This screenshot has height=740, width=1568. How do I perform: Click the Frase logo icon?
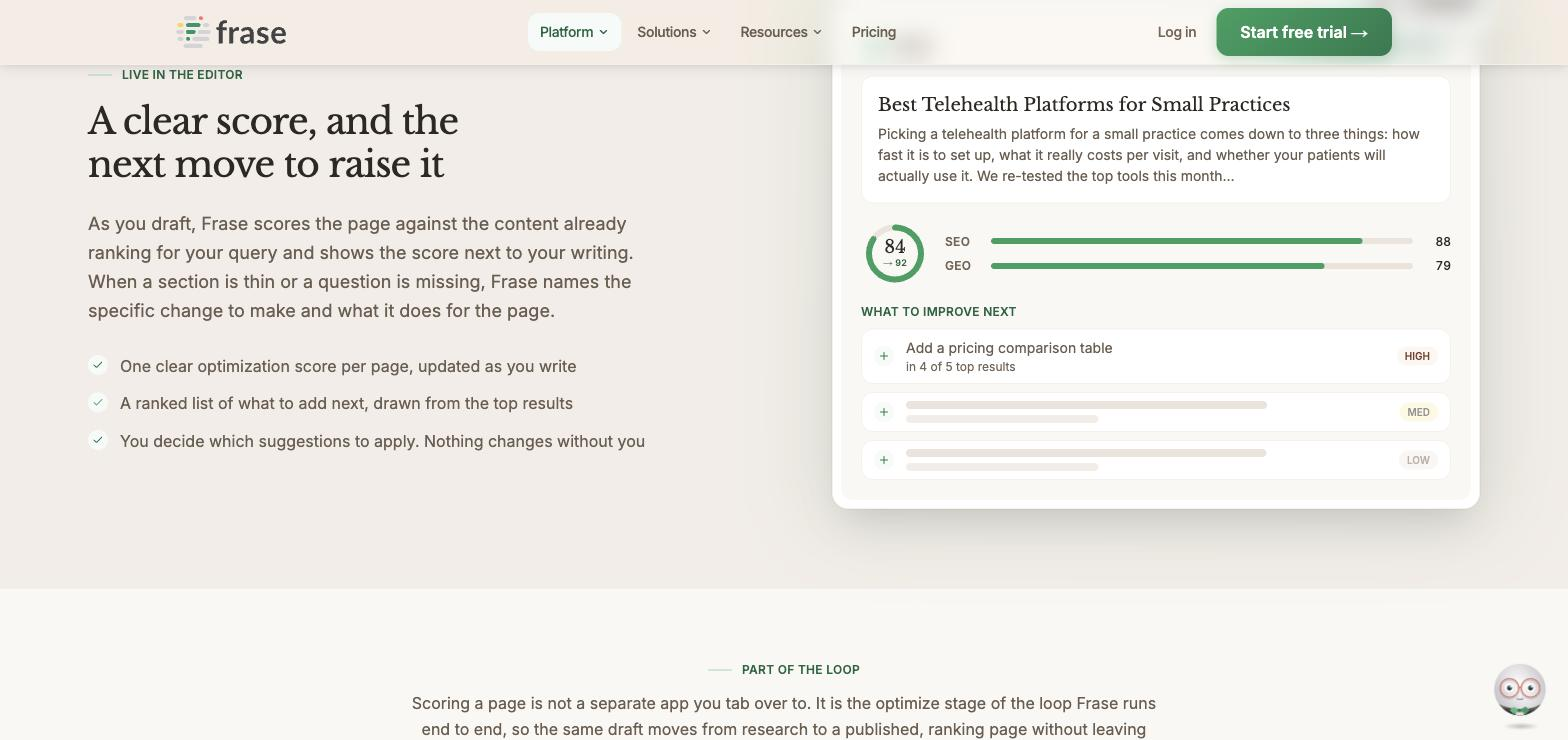pyautogui.click(x=194, y=32)
